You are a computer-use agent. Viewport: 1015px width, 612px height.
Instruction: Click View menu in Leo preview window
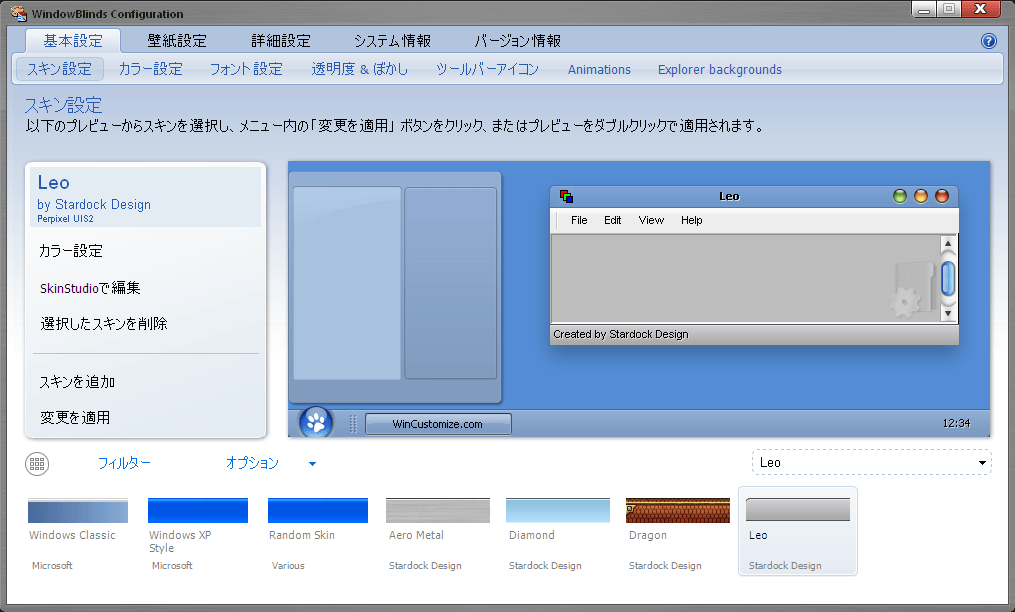tap(651, 220)
